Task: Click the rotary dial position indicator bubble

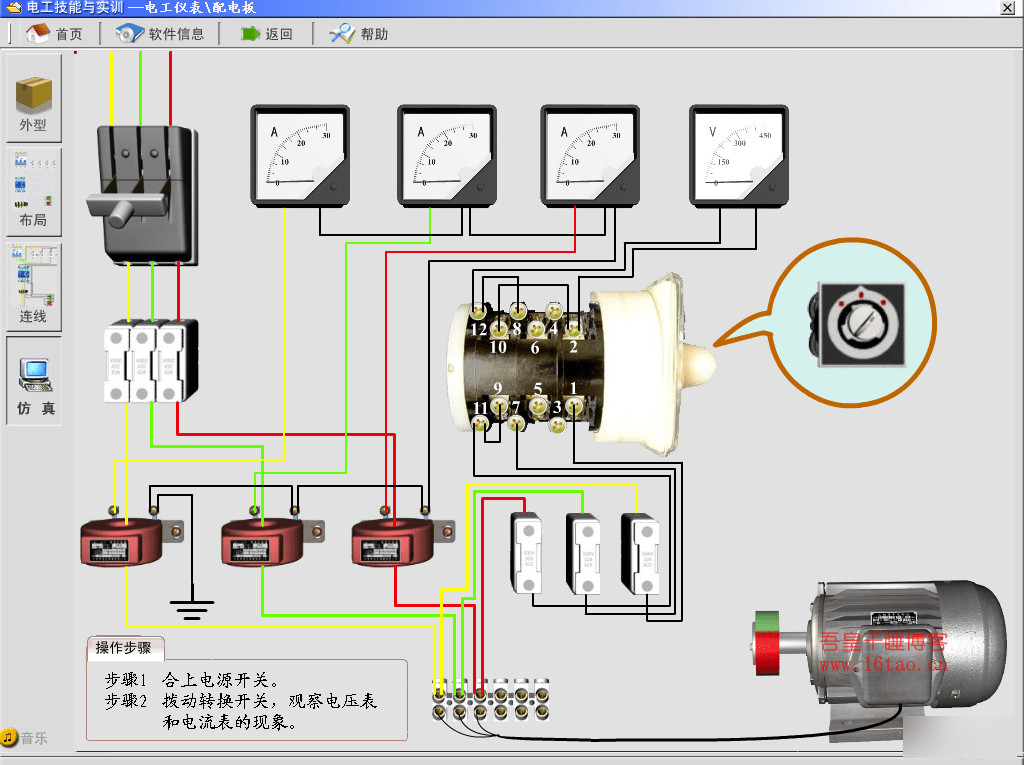Action: 859,320
